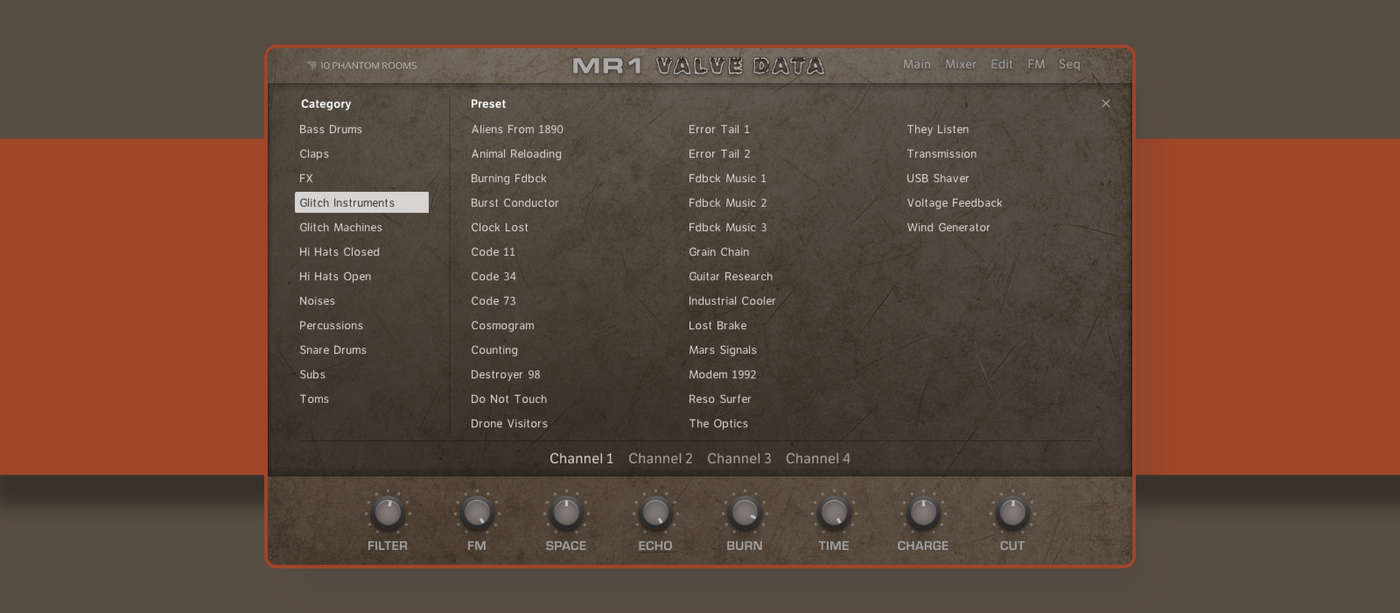
Task: Click the SPACE knob
Action: click(x=566, y=513)
